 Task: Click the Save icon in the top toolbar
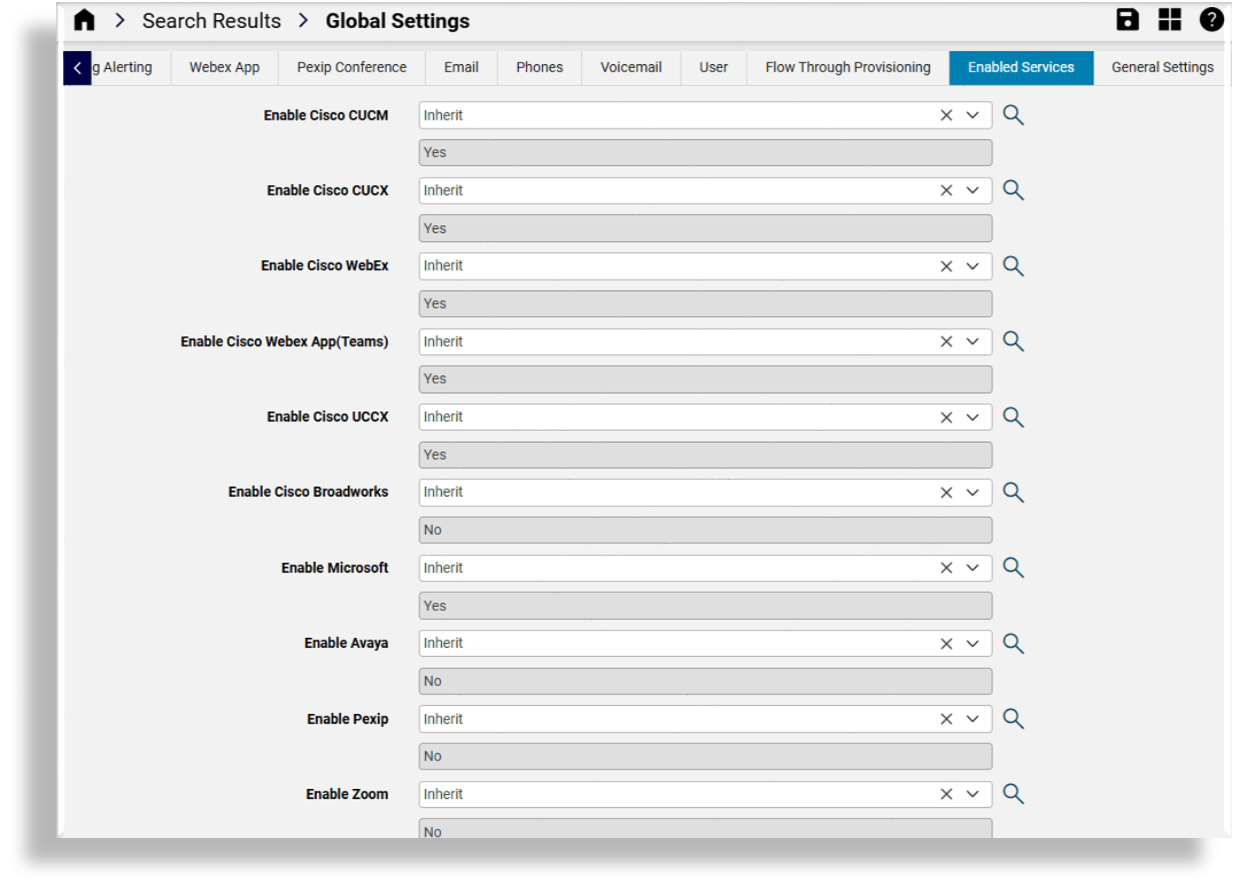[x=1127, y=19]
